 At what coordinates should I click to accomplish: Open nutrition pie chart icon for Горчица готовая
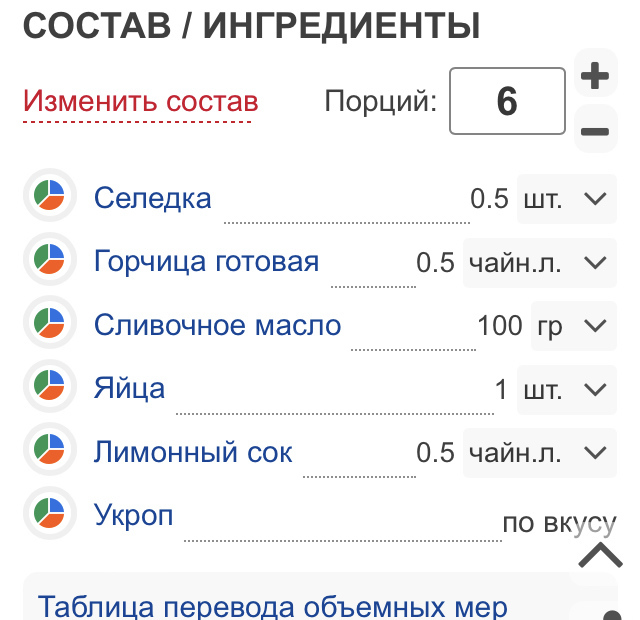(x=50, y=259)
